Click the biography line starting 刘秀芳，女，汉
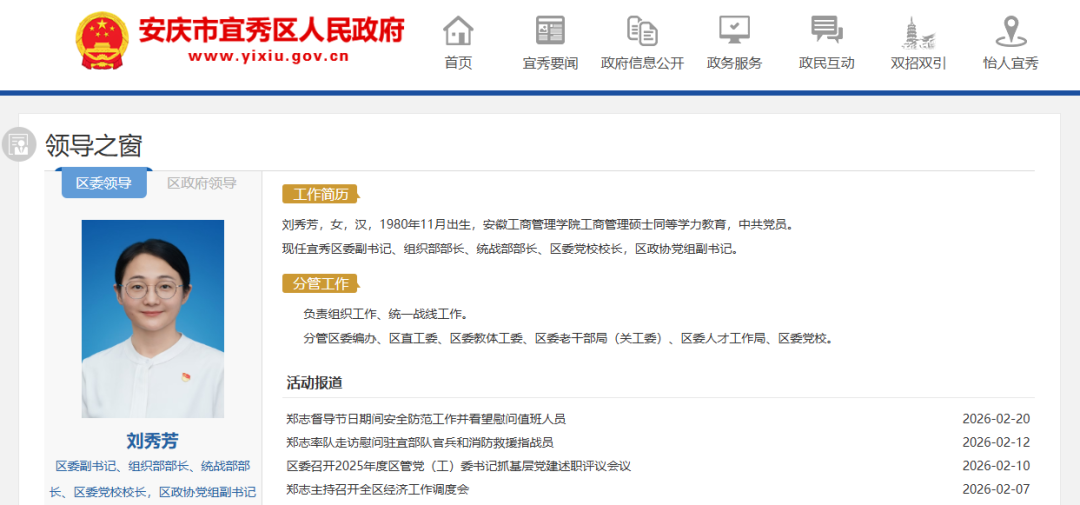Image resolution: width=1080 pixels, height=505 pixels. pyautogui.click(x=538, y=225)
